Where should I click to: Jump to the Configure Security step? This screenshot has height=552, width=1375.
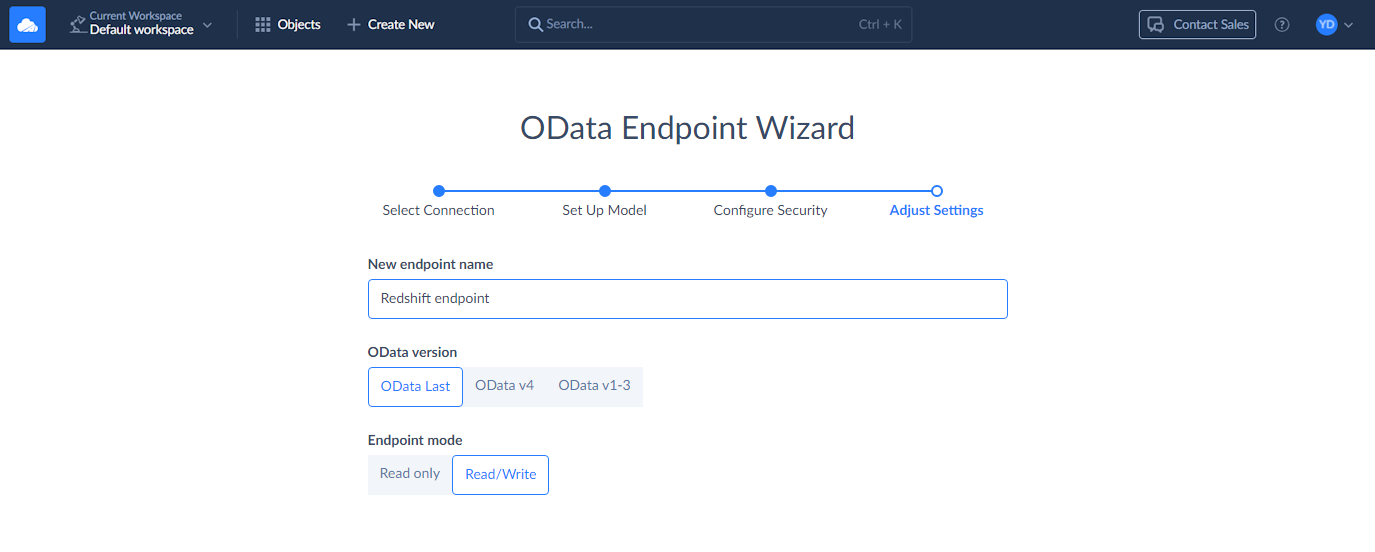tap(770, 191)
